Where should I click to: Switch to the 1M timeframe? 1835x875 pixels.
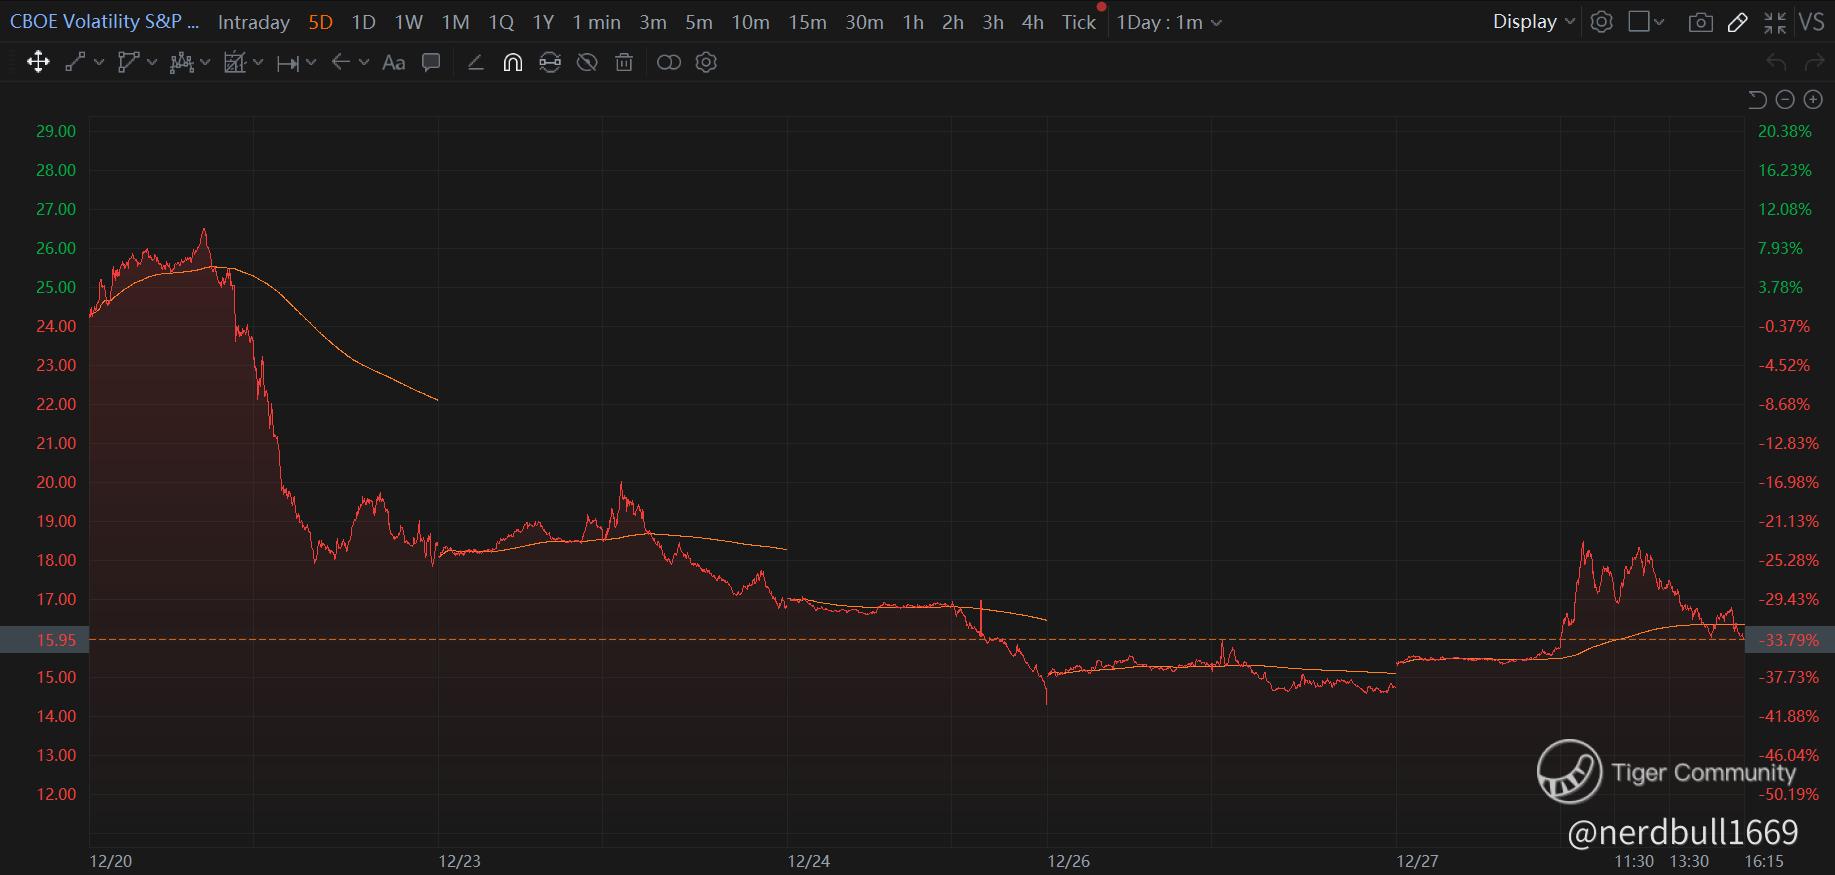[x=455, y=22]
